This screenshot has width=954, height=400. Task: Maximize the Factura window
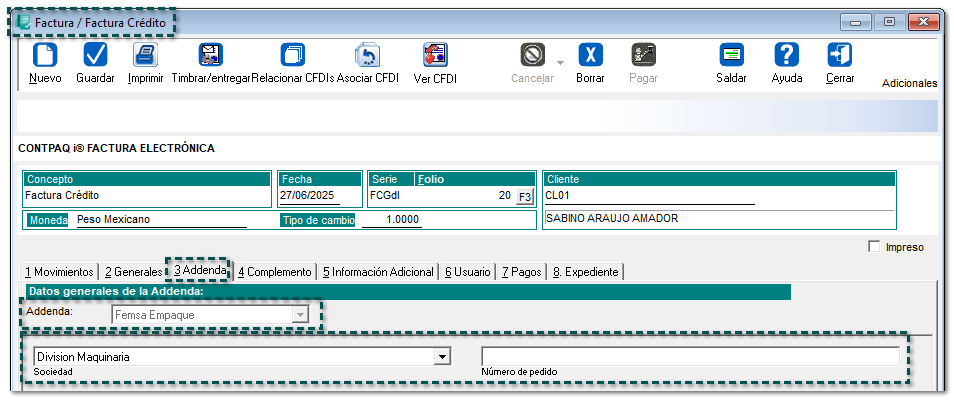coord(890,23)
